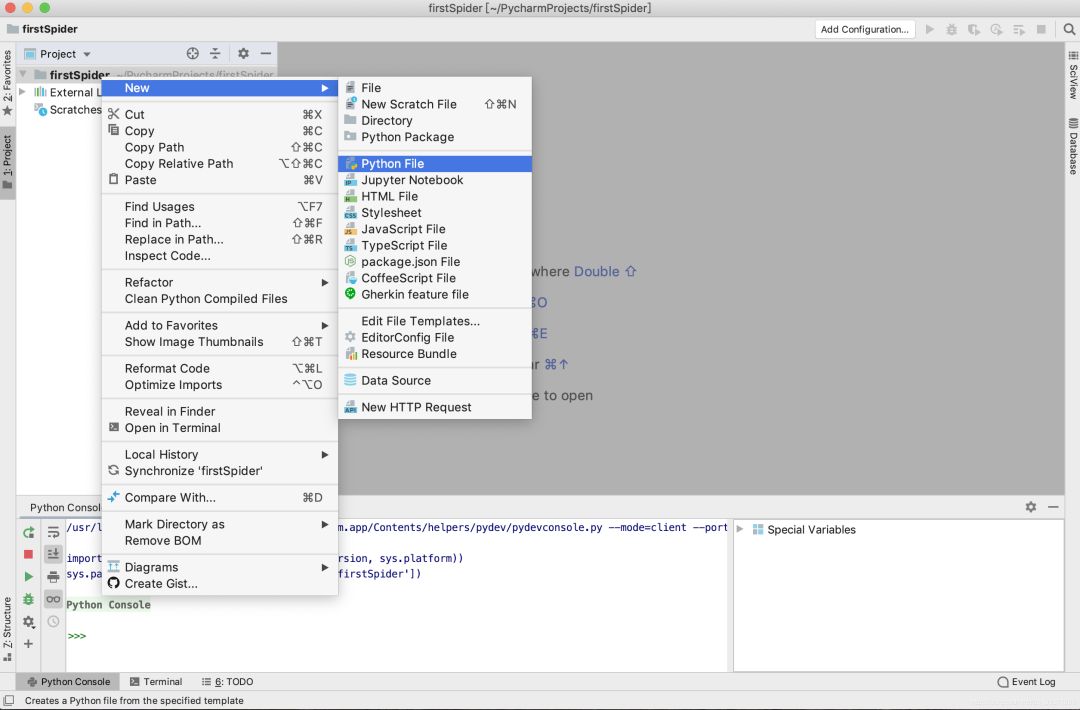
Task: Rerun the Python console (green arrow)
Action: 28,532
